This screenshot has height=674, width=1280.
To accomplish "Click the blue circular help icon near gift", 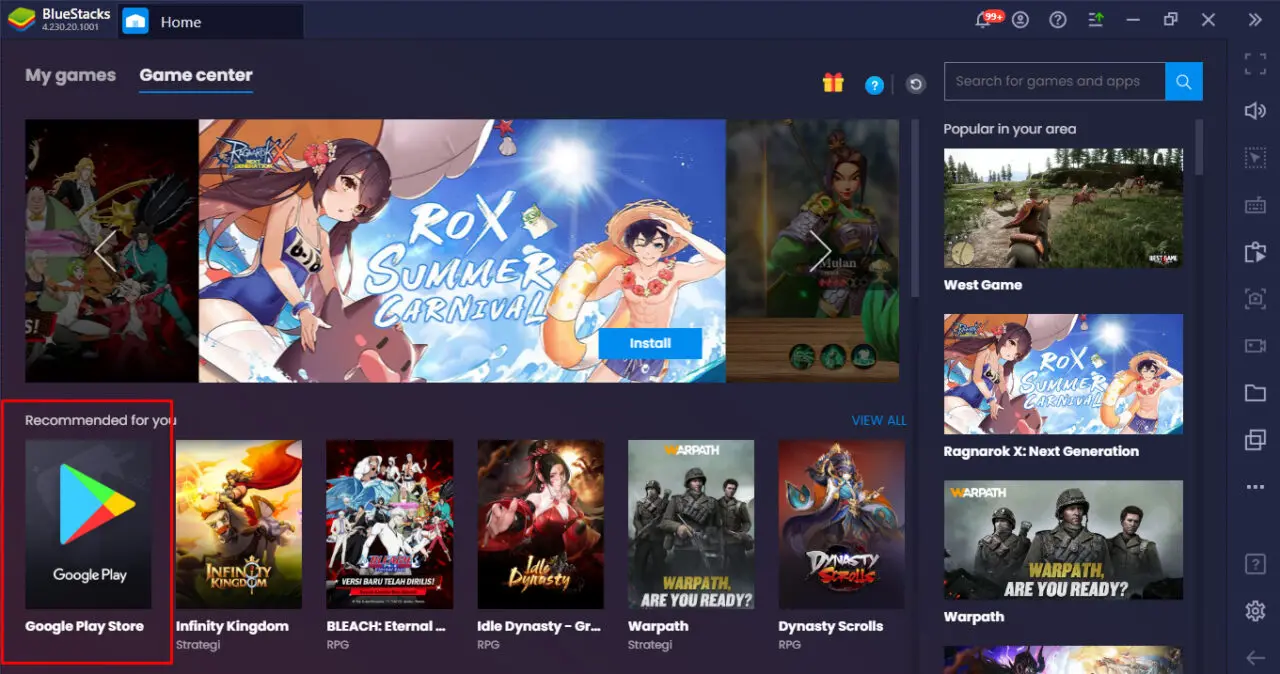I will 874,85.
